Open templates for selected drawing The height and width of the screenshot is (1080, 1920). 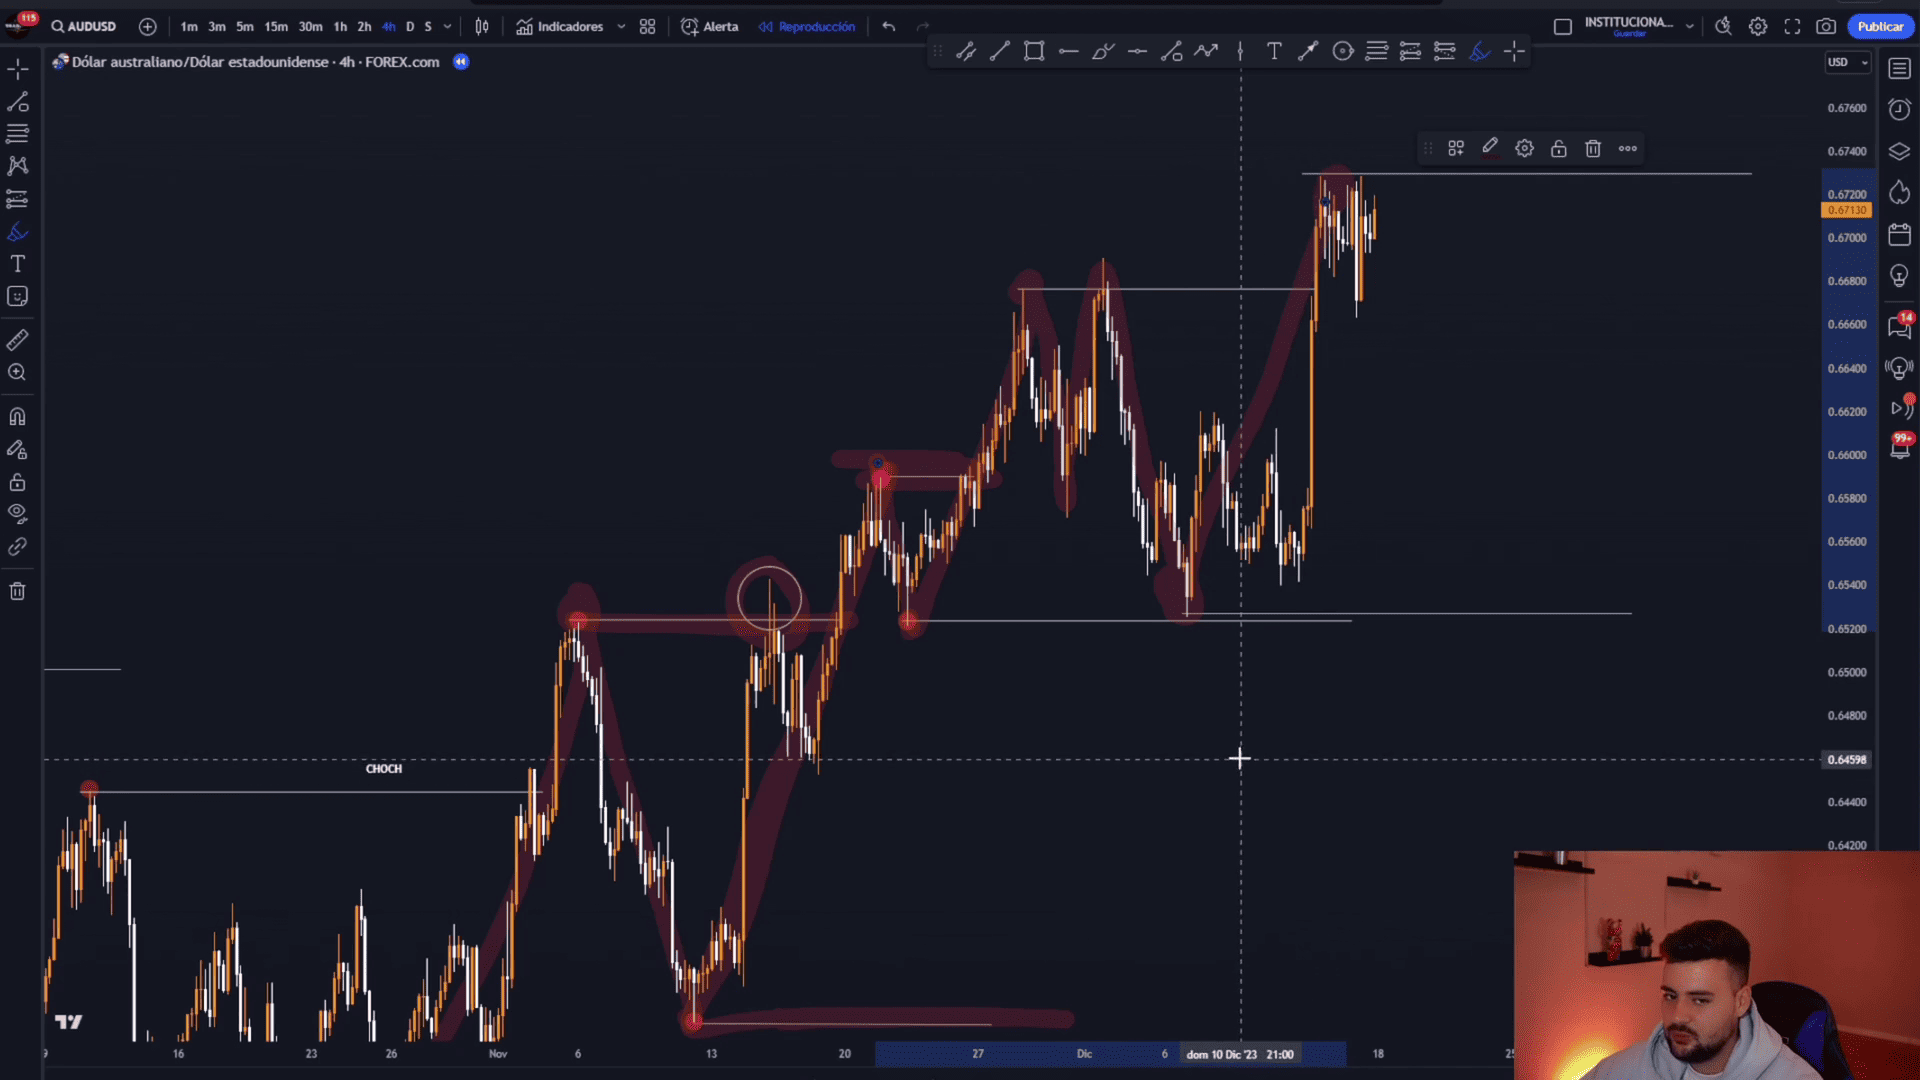point(1456,149)
